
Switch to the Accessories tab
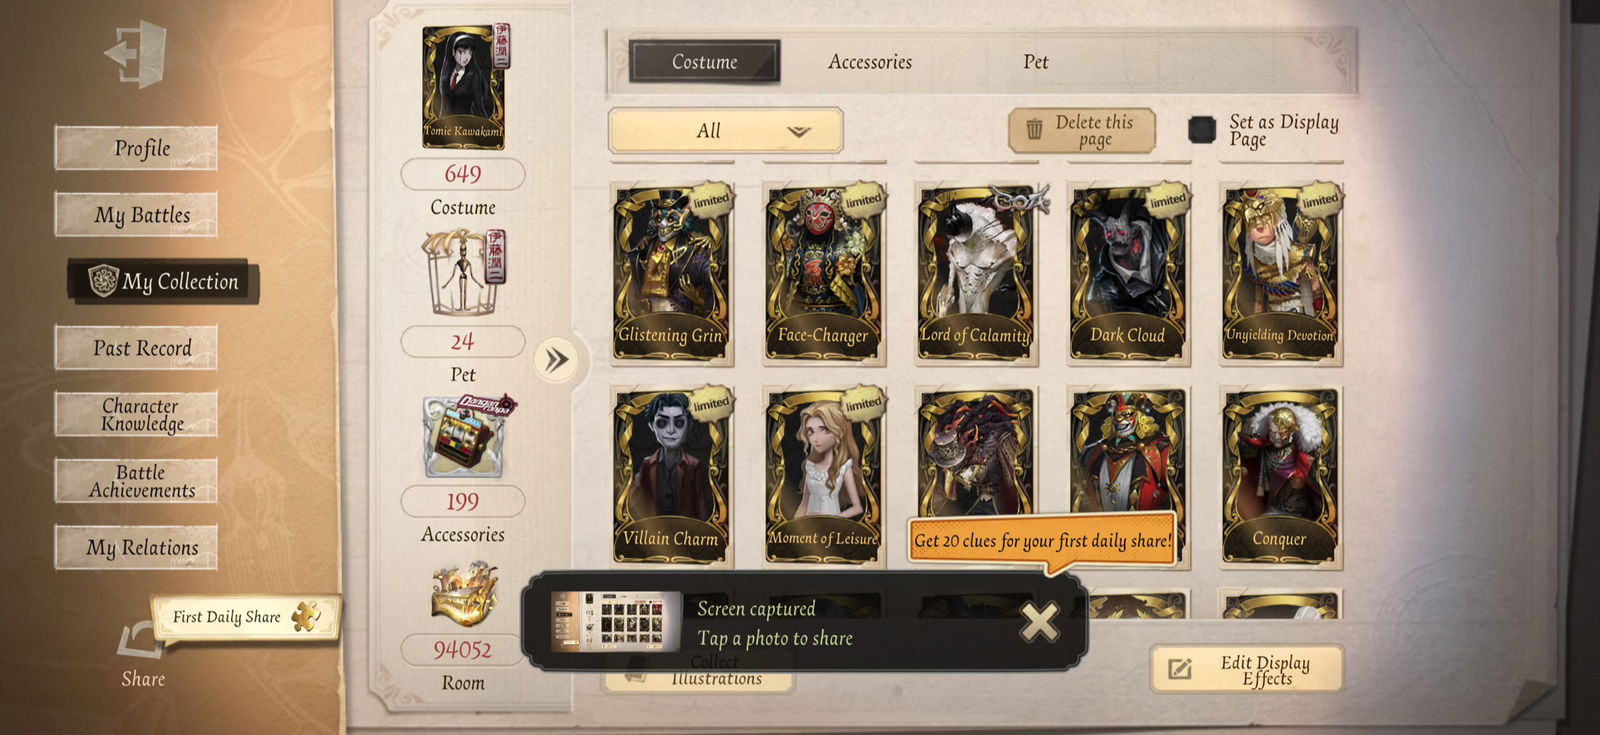pyautogui.click(x=870, y=62)
